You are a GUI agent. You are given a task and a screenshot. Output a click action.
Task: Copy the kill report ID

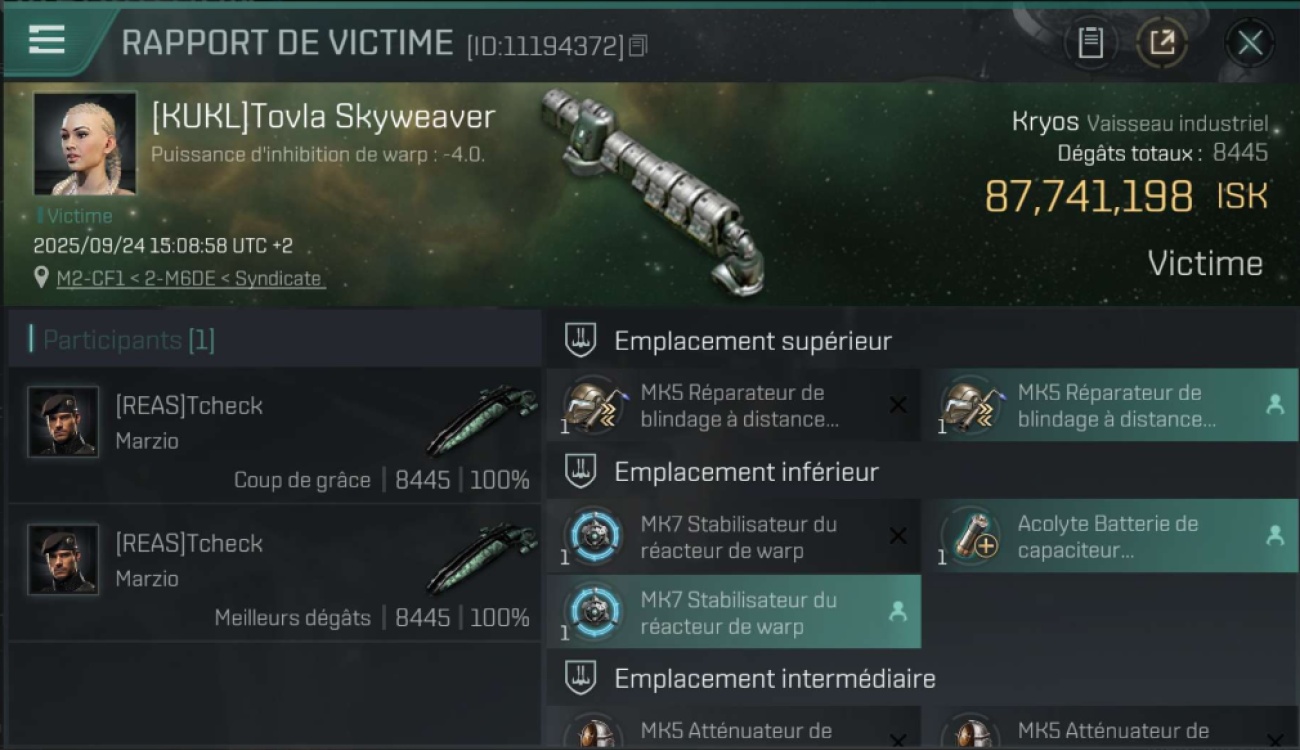click(638, 45)
